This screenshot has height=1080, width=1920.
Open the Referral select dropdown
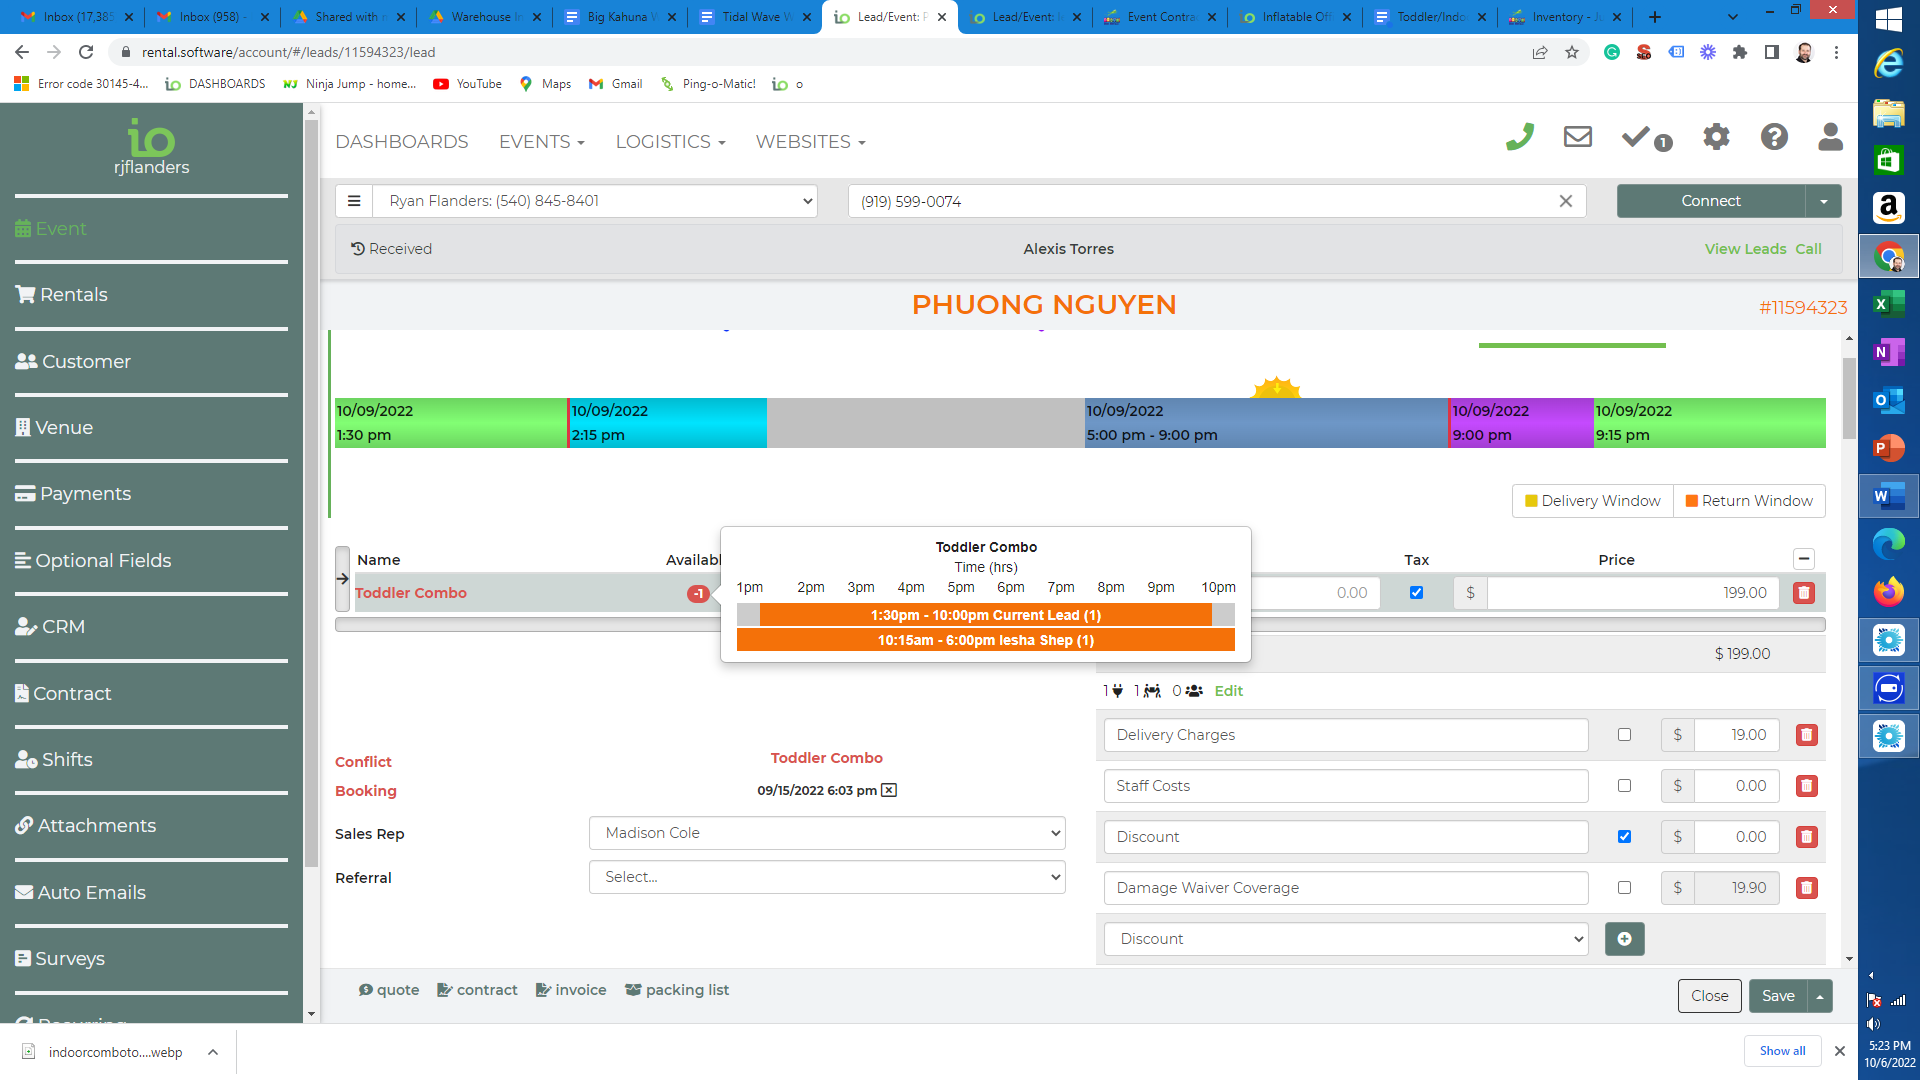click(826, 877)
